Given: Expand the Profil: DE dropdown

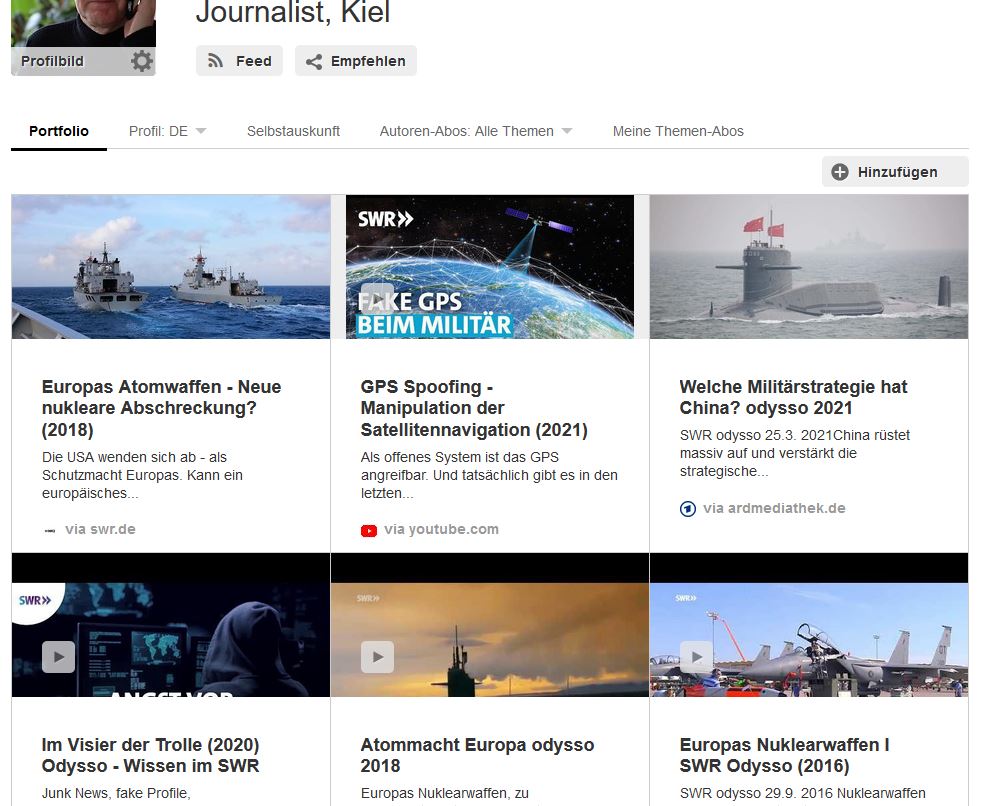Looking at the screenshot, I should [167, 131].
